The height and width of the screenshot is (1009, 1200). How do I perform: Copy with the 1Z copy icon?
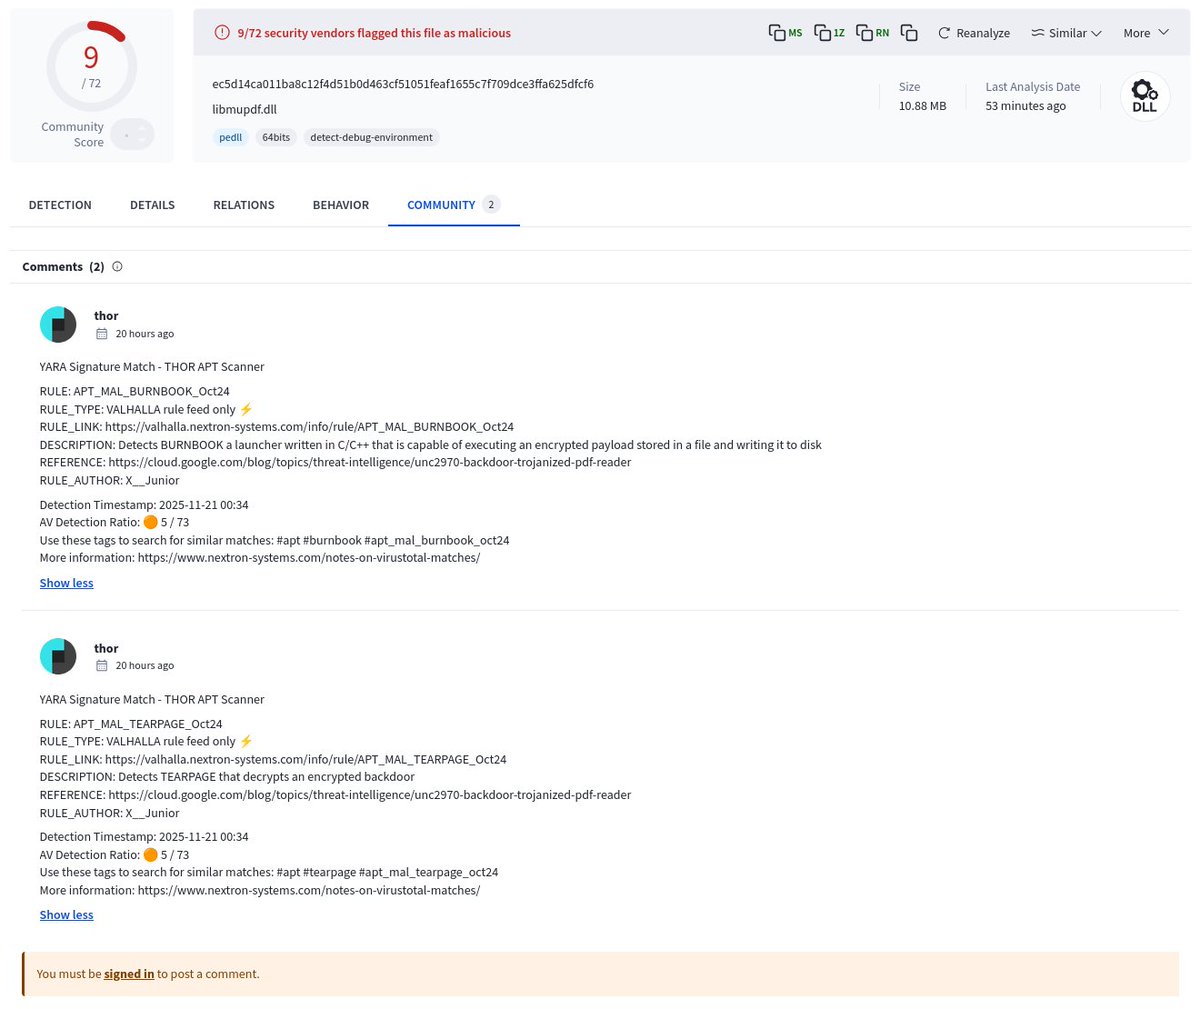(829, 33)
